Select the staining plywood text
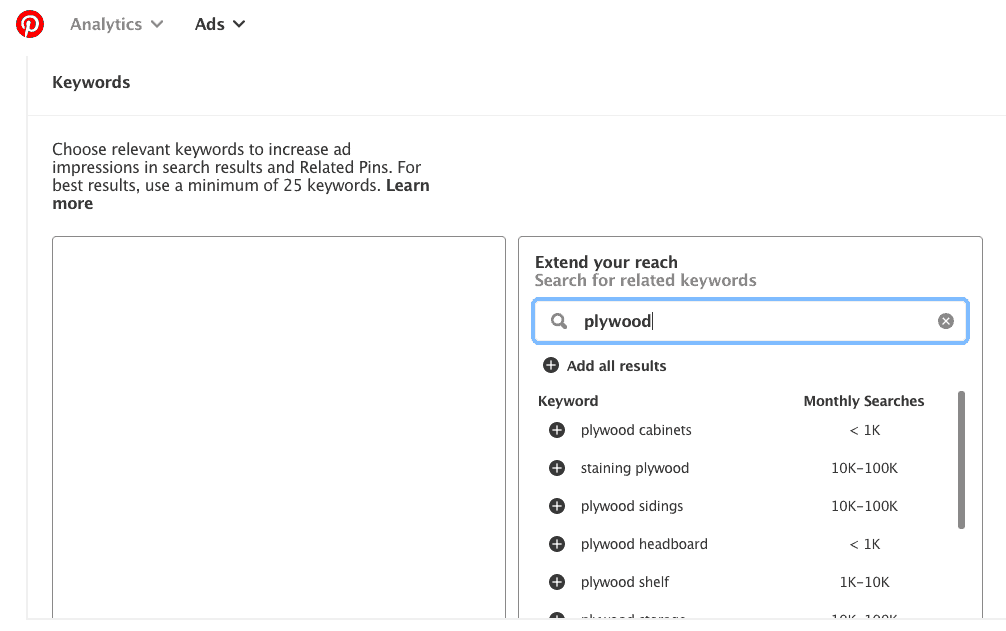Image resolution: width=1006 pixels, height=631 pixels. pyautogui.click(x=635, y=468)
